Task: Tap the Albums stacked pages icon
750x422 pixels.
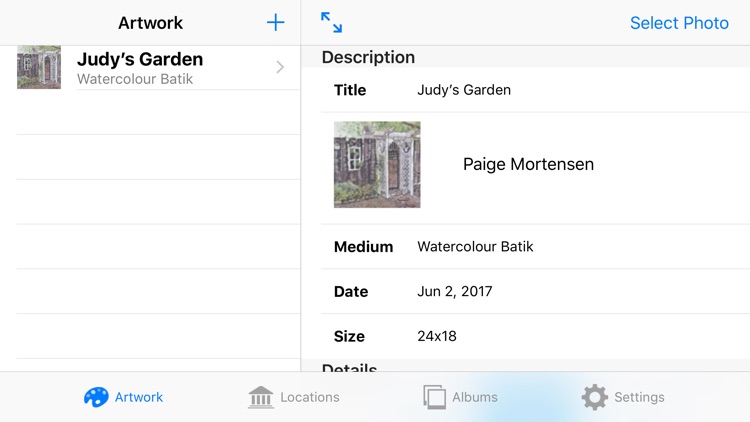Action: (x=434, y=397)
